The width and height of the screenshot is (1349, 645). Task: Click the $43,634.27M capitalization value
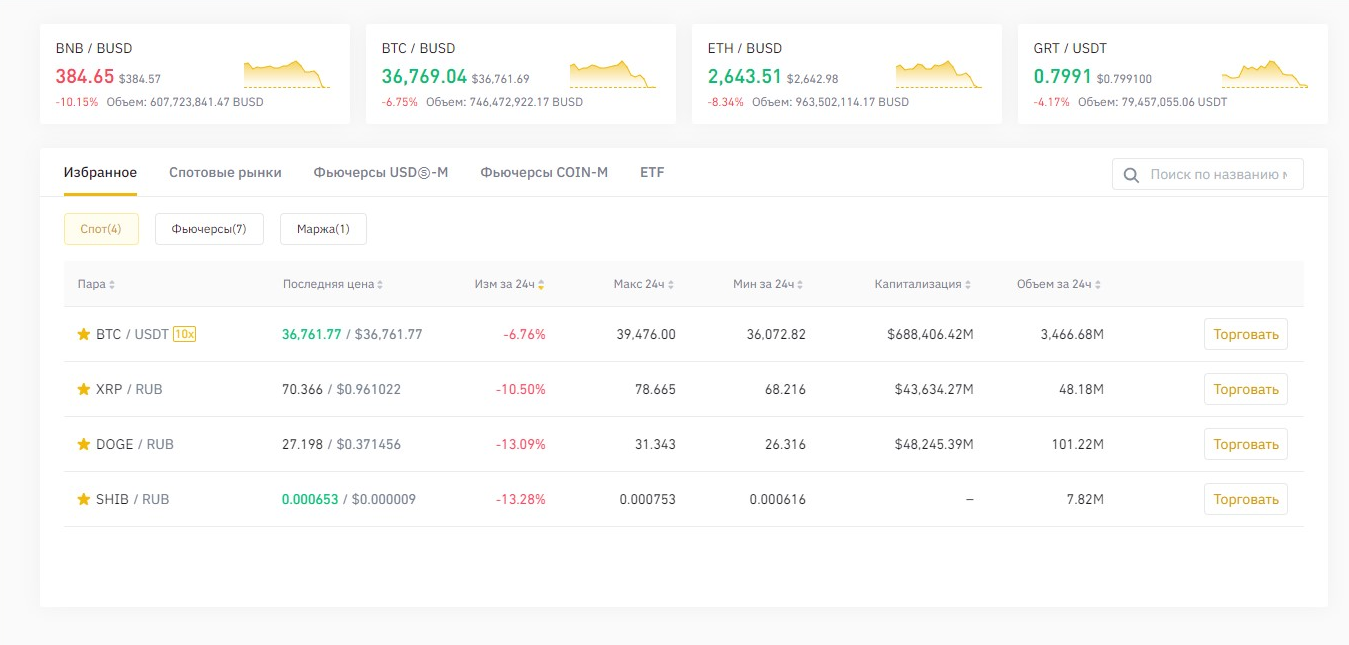pyautogui.click(x=934, y=389)
